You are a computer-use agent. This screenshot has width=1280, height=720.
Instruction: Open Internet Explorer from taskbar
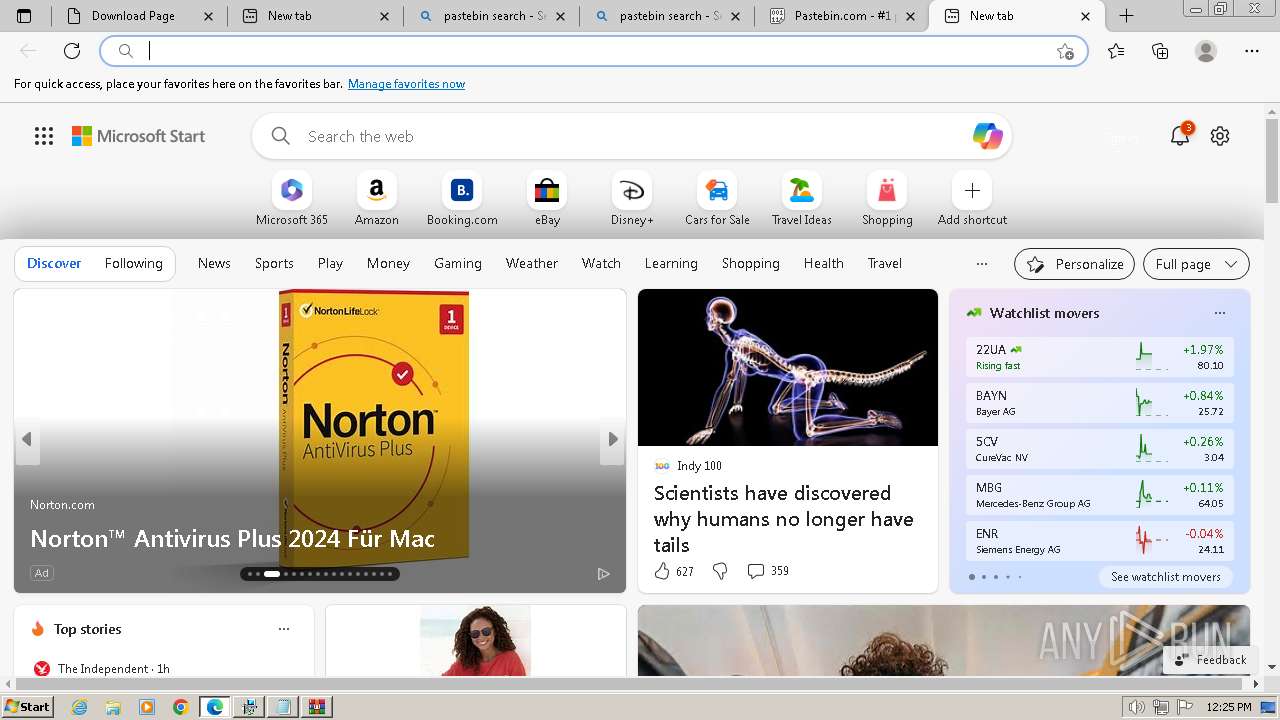(79, 707)
